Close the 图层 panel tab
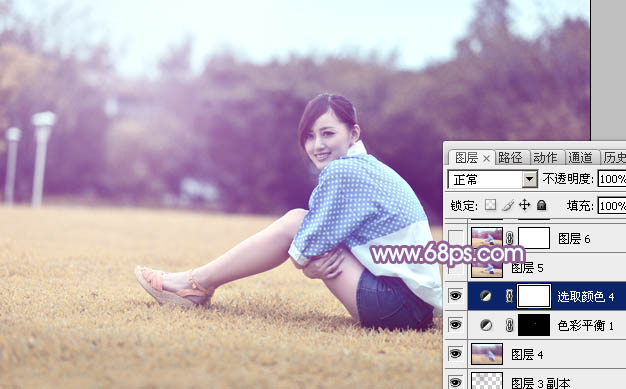This screenshot has height=389, width=626. point(486,159)
